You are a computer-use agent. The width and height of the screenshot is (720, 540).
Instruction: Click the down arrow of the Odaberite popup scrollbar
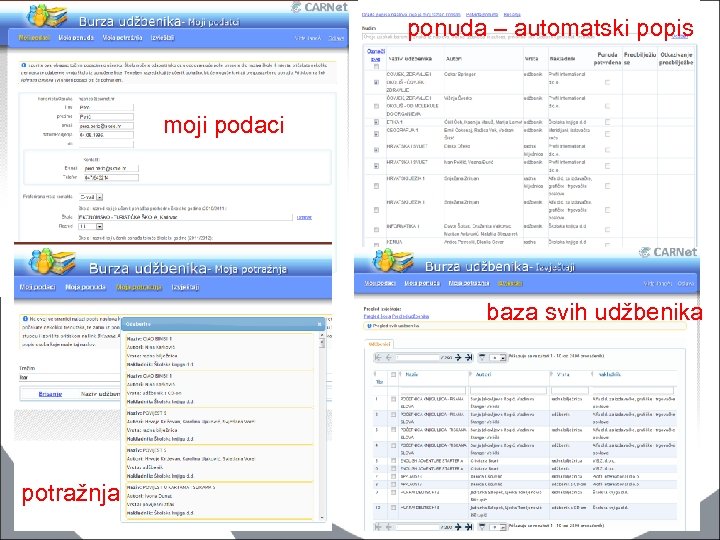322,518
